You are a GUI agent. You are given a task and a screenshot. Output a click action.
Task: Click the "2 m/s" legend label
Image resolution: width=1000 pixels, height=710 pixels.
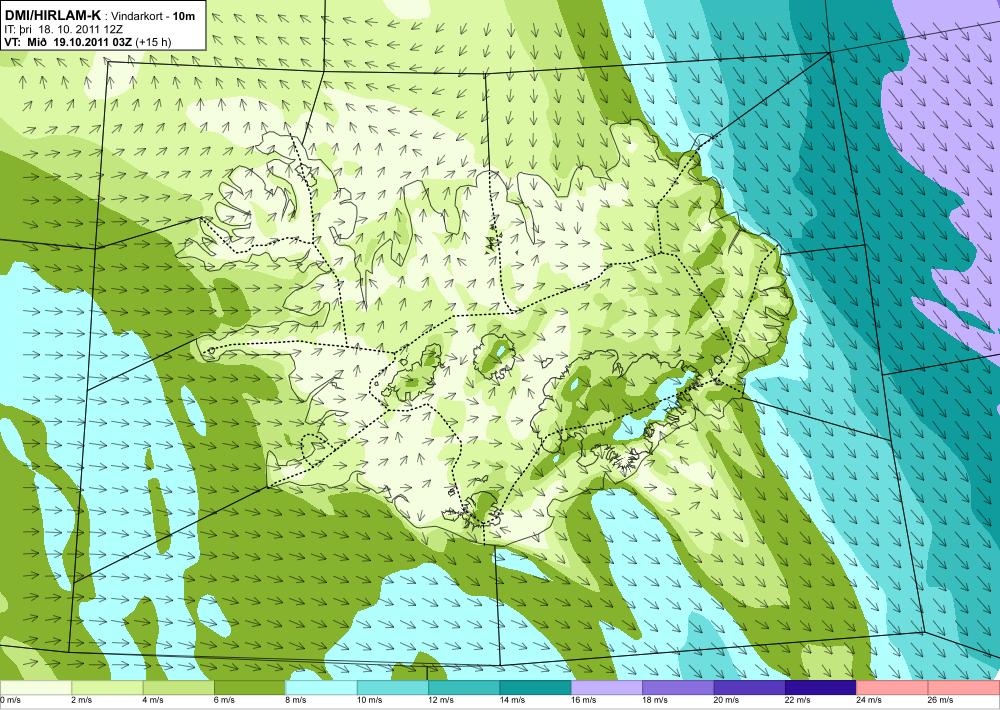(81, 700)
